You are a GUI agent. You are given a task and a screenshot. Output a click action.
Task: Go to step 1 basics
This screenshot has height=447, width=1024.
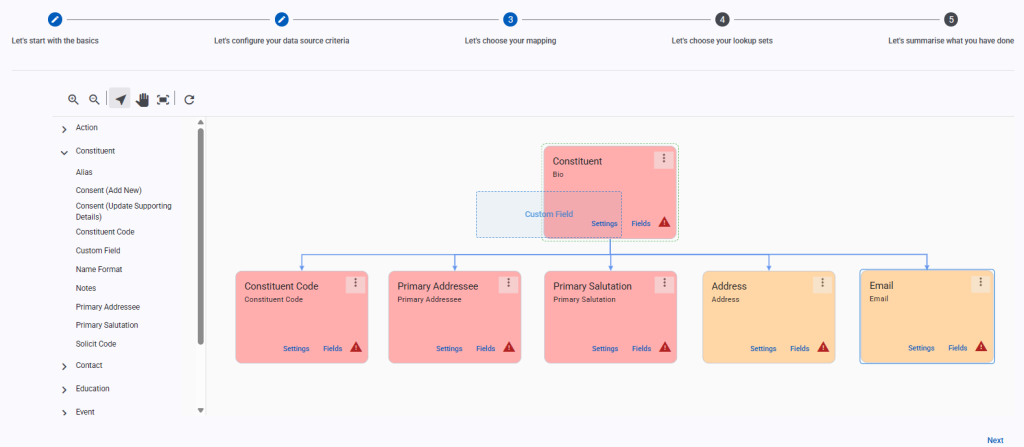[x=55, y=19]
